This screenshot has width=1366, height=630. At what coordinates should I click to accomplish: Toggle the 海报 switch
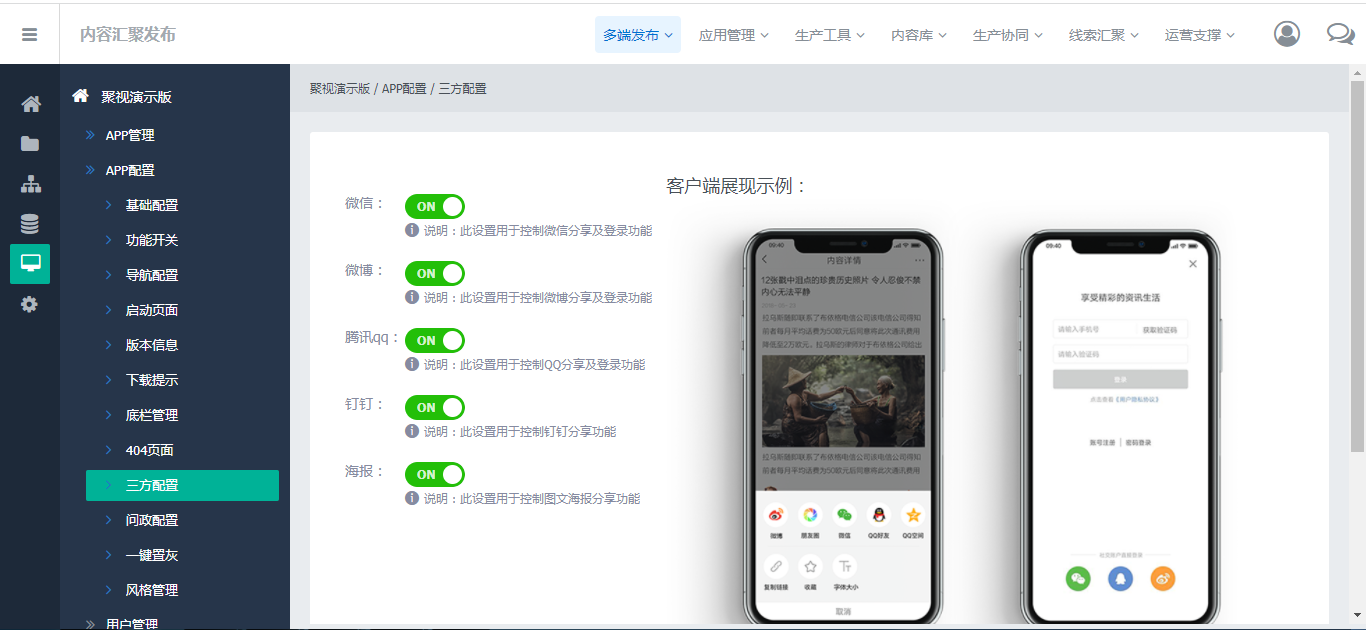click(x=435, y=474)
